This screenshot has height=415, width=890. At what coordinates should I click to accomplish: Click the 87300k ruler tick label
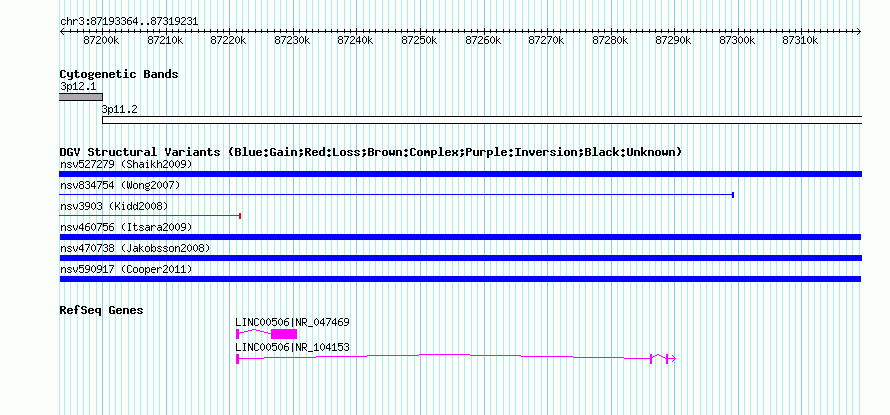(x=737, y=40)
